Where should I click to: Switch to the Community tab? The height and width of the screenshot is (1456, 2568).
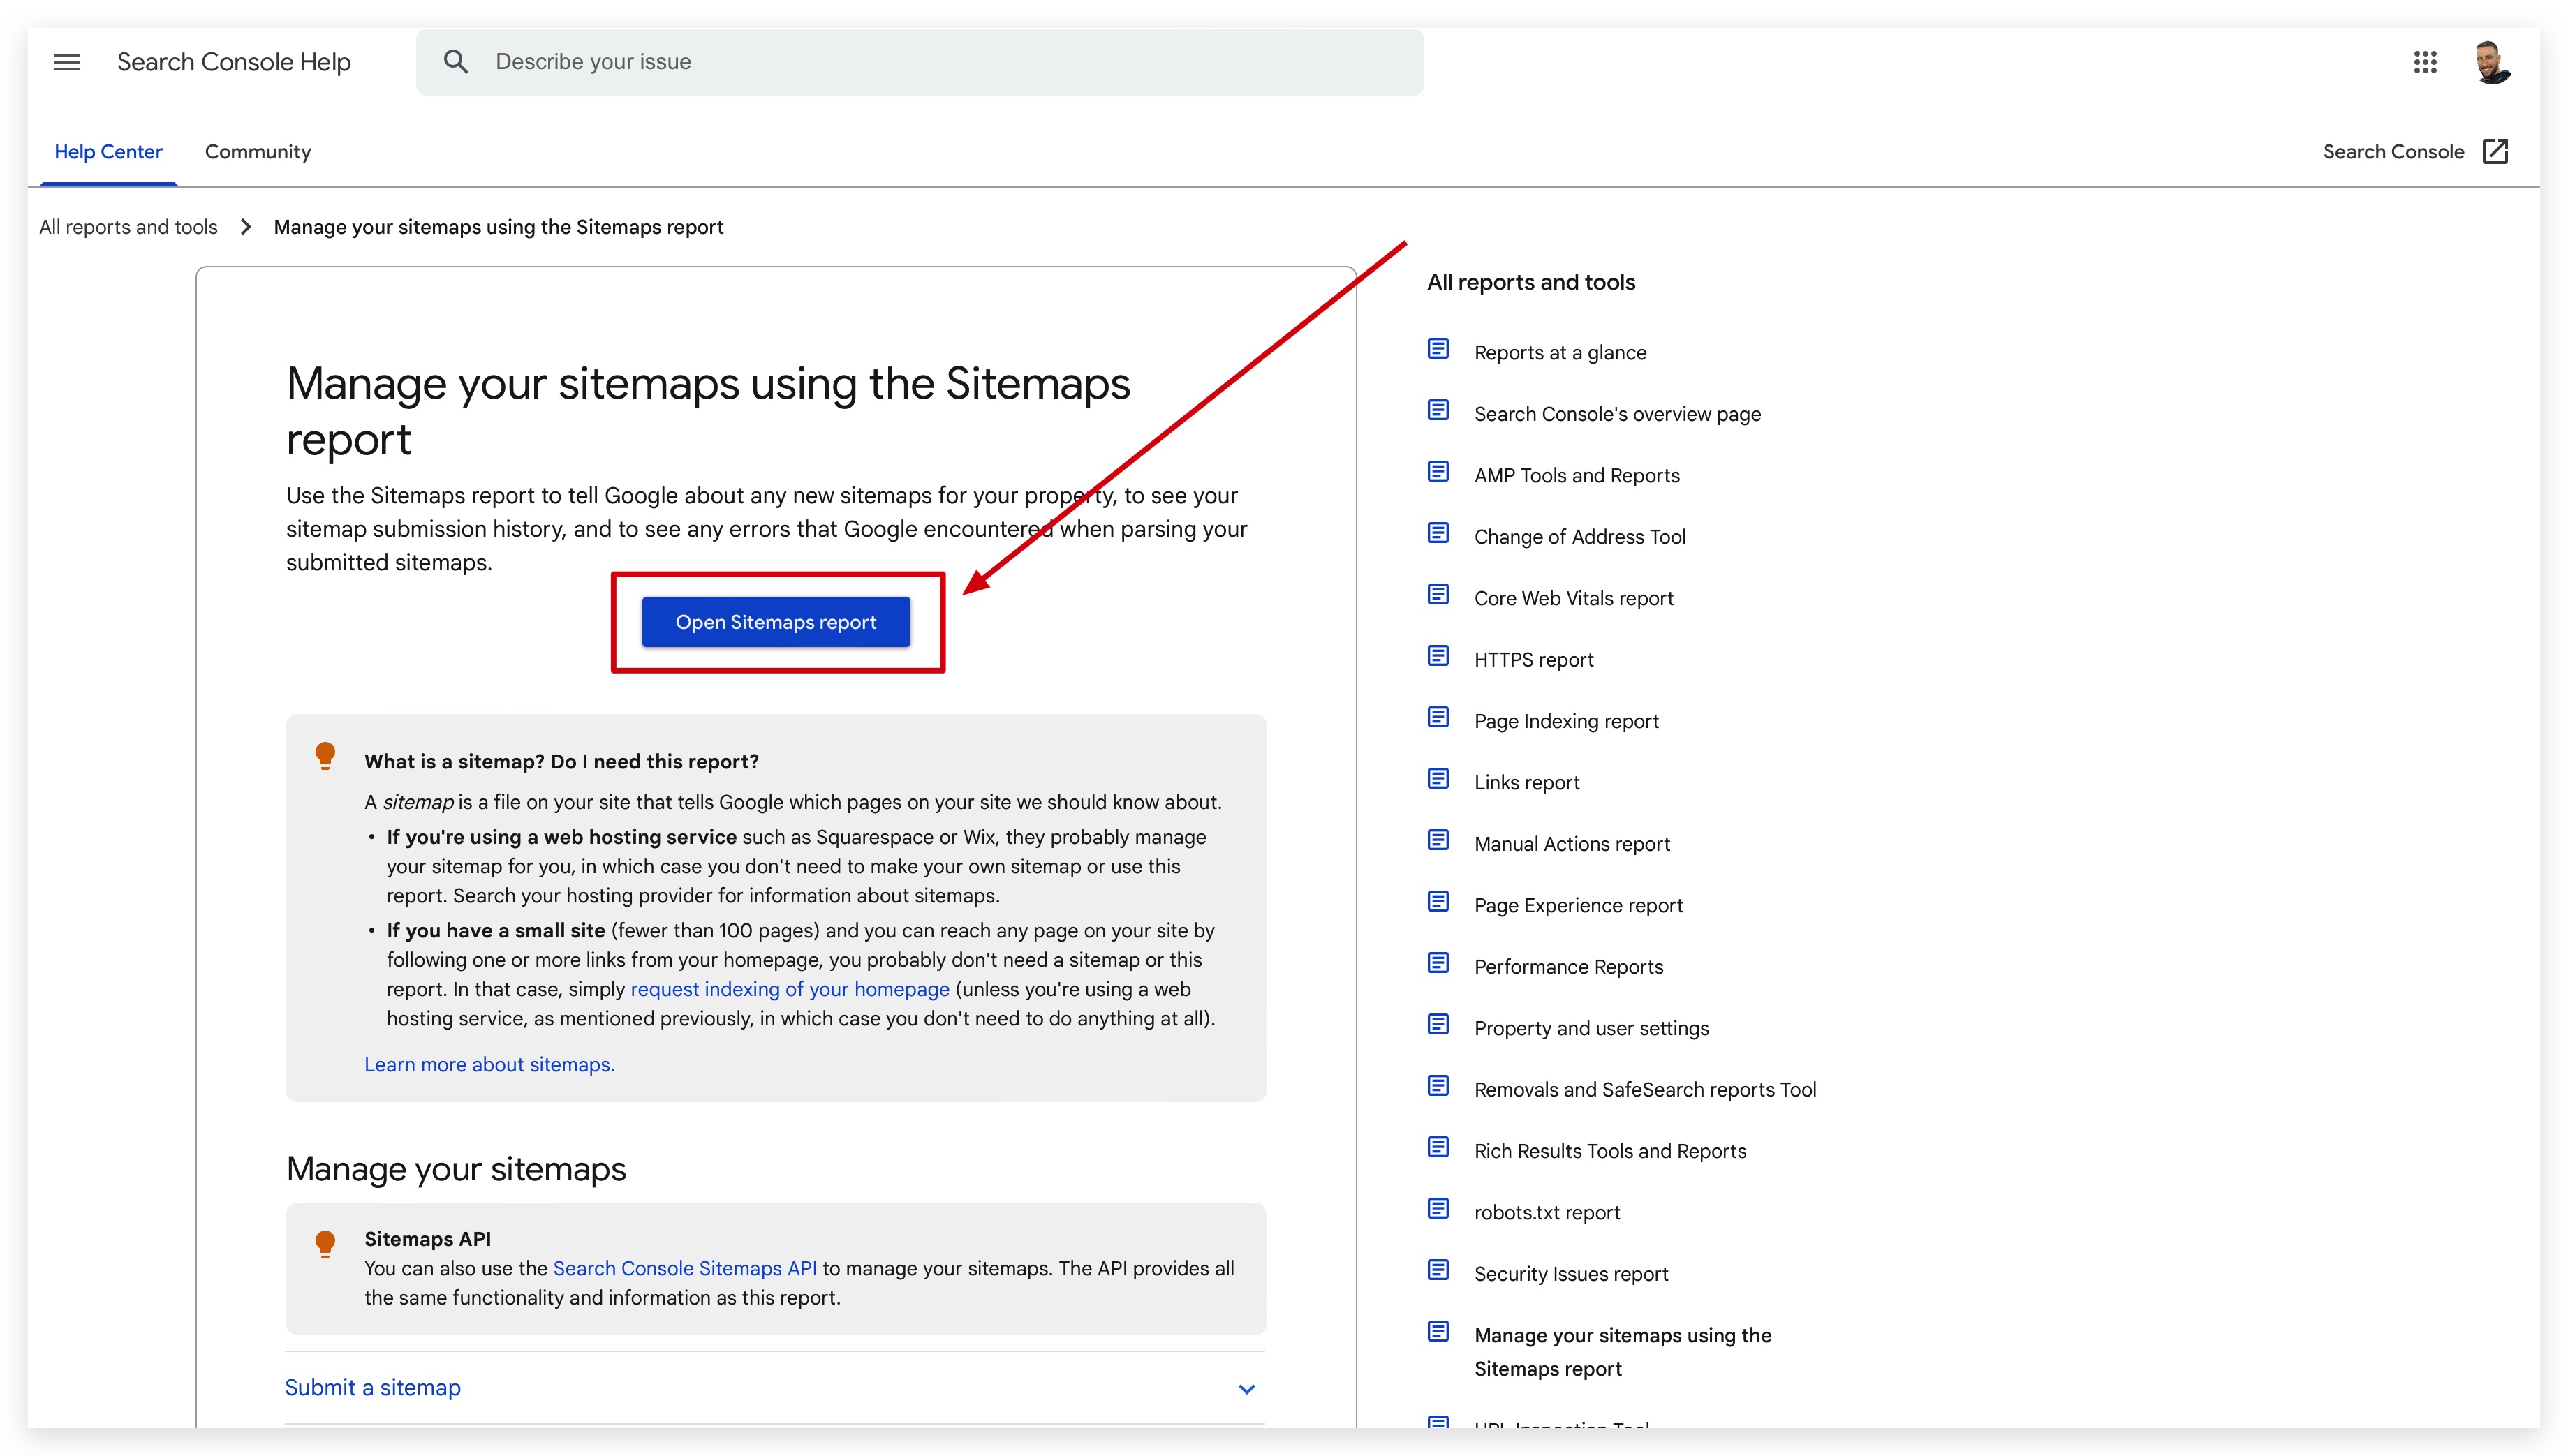(258, 151)
